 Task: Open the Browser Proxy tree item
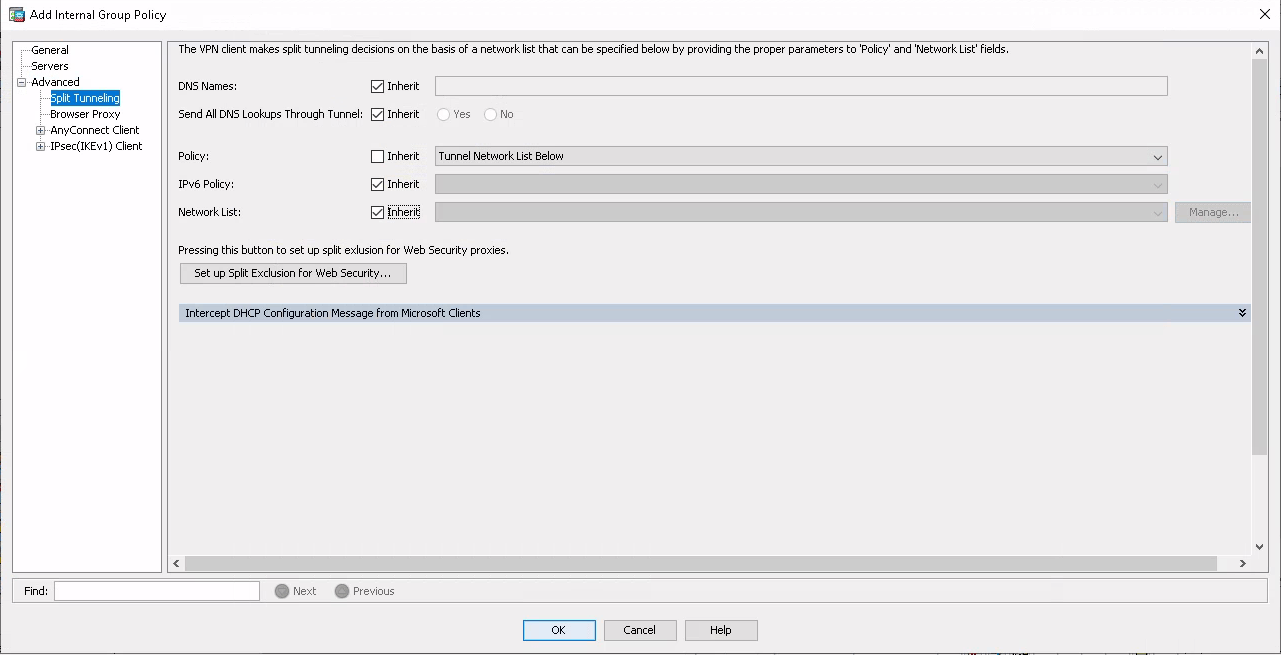click(x=85, y=114)
